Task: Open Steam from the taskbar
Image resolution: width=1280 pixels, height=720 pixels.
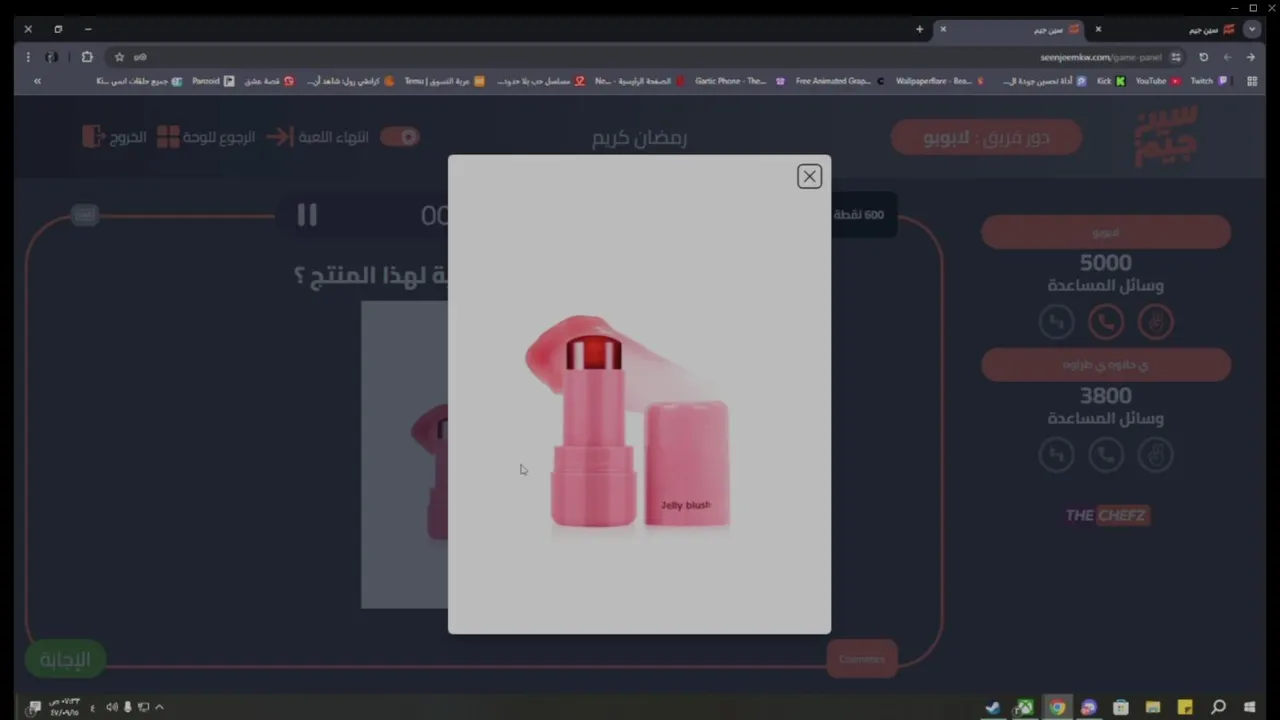Action: coord(992,707)
